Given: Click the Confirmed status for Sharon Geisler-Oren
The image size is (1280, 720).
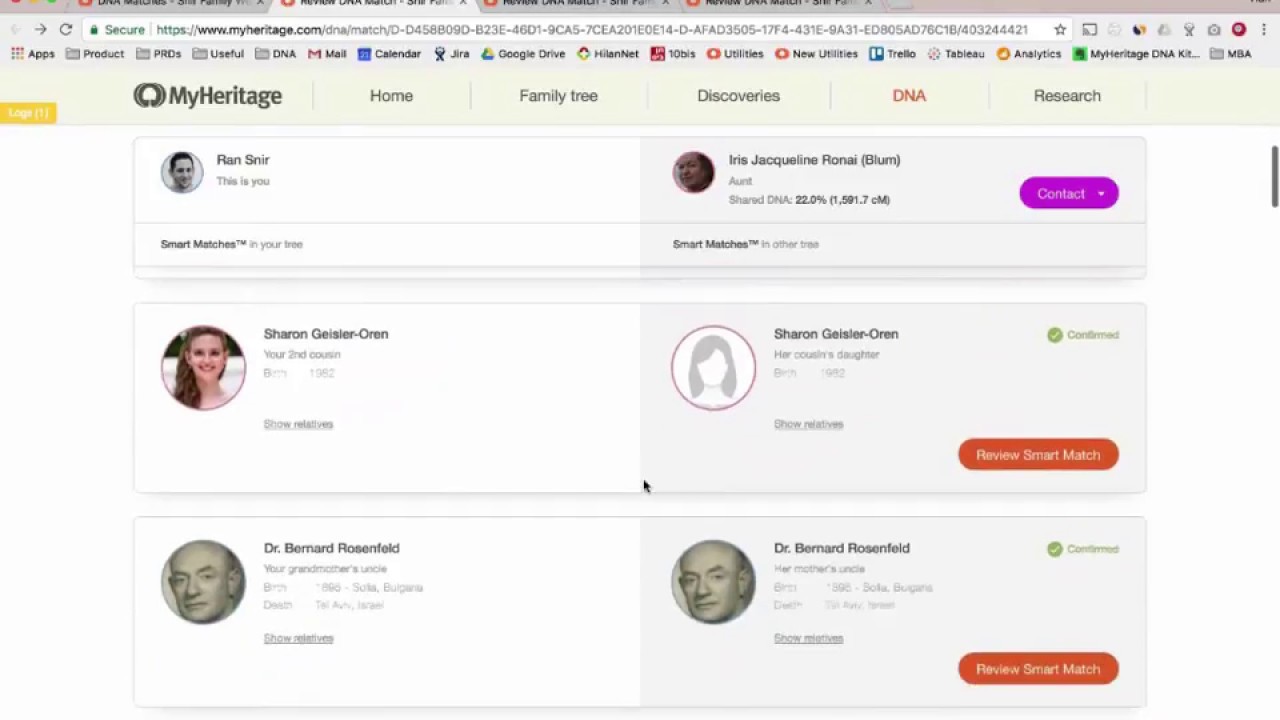Looking at the screenshot, I should pos(1083,335).
